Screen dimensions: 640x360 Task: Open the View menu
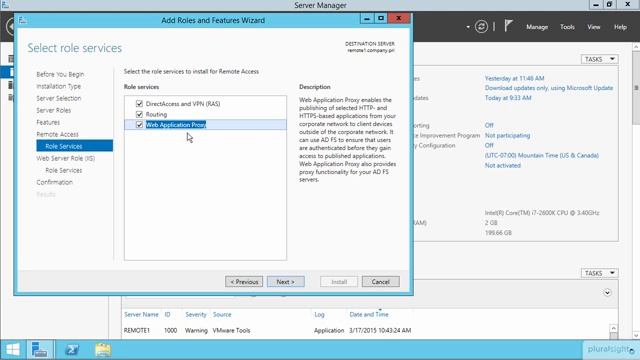(x=593, y=27)
